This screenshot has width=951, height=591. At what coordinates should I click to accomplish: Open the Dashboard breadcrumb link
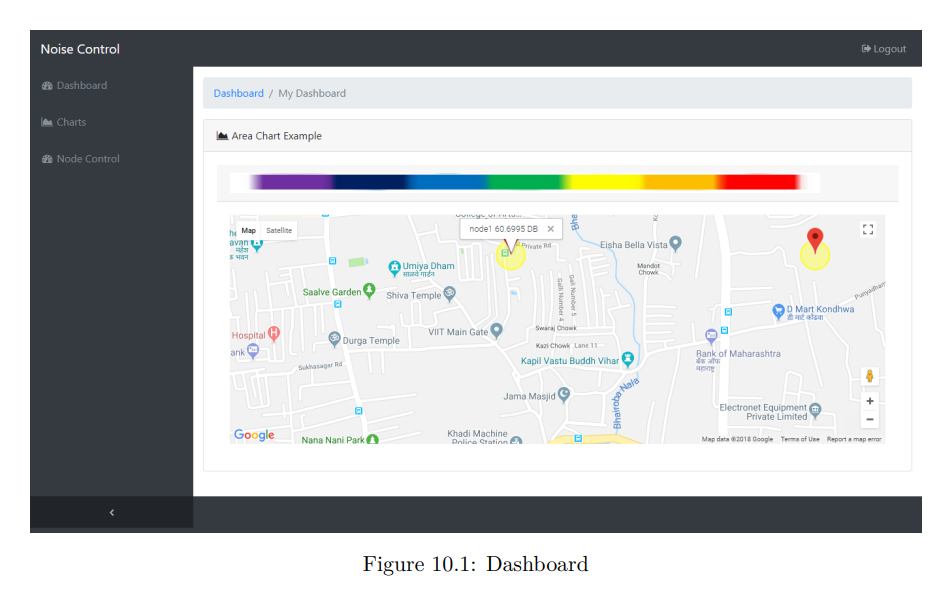tap(238, 93)
